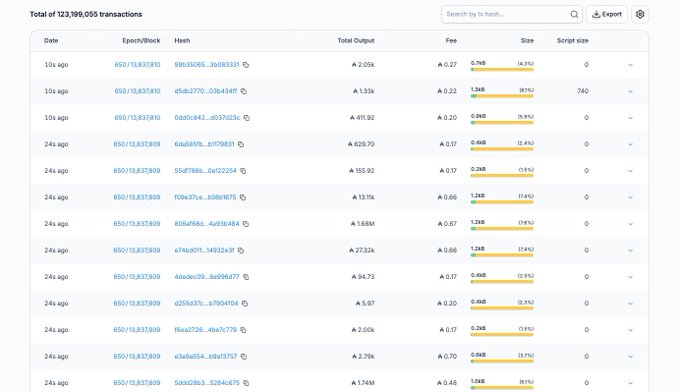Select the 740 script size value
The image size is (680, 392).
[583, 91]
